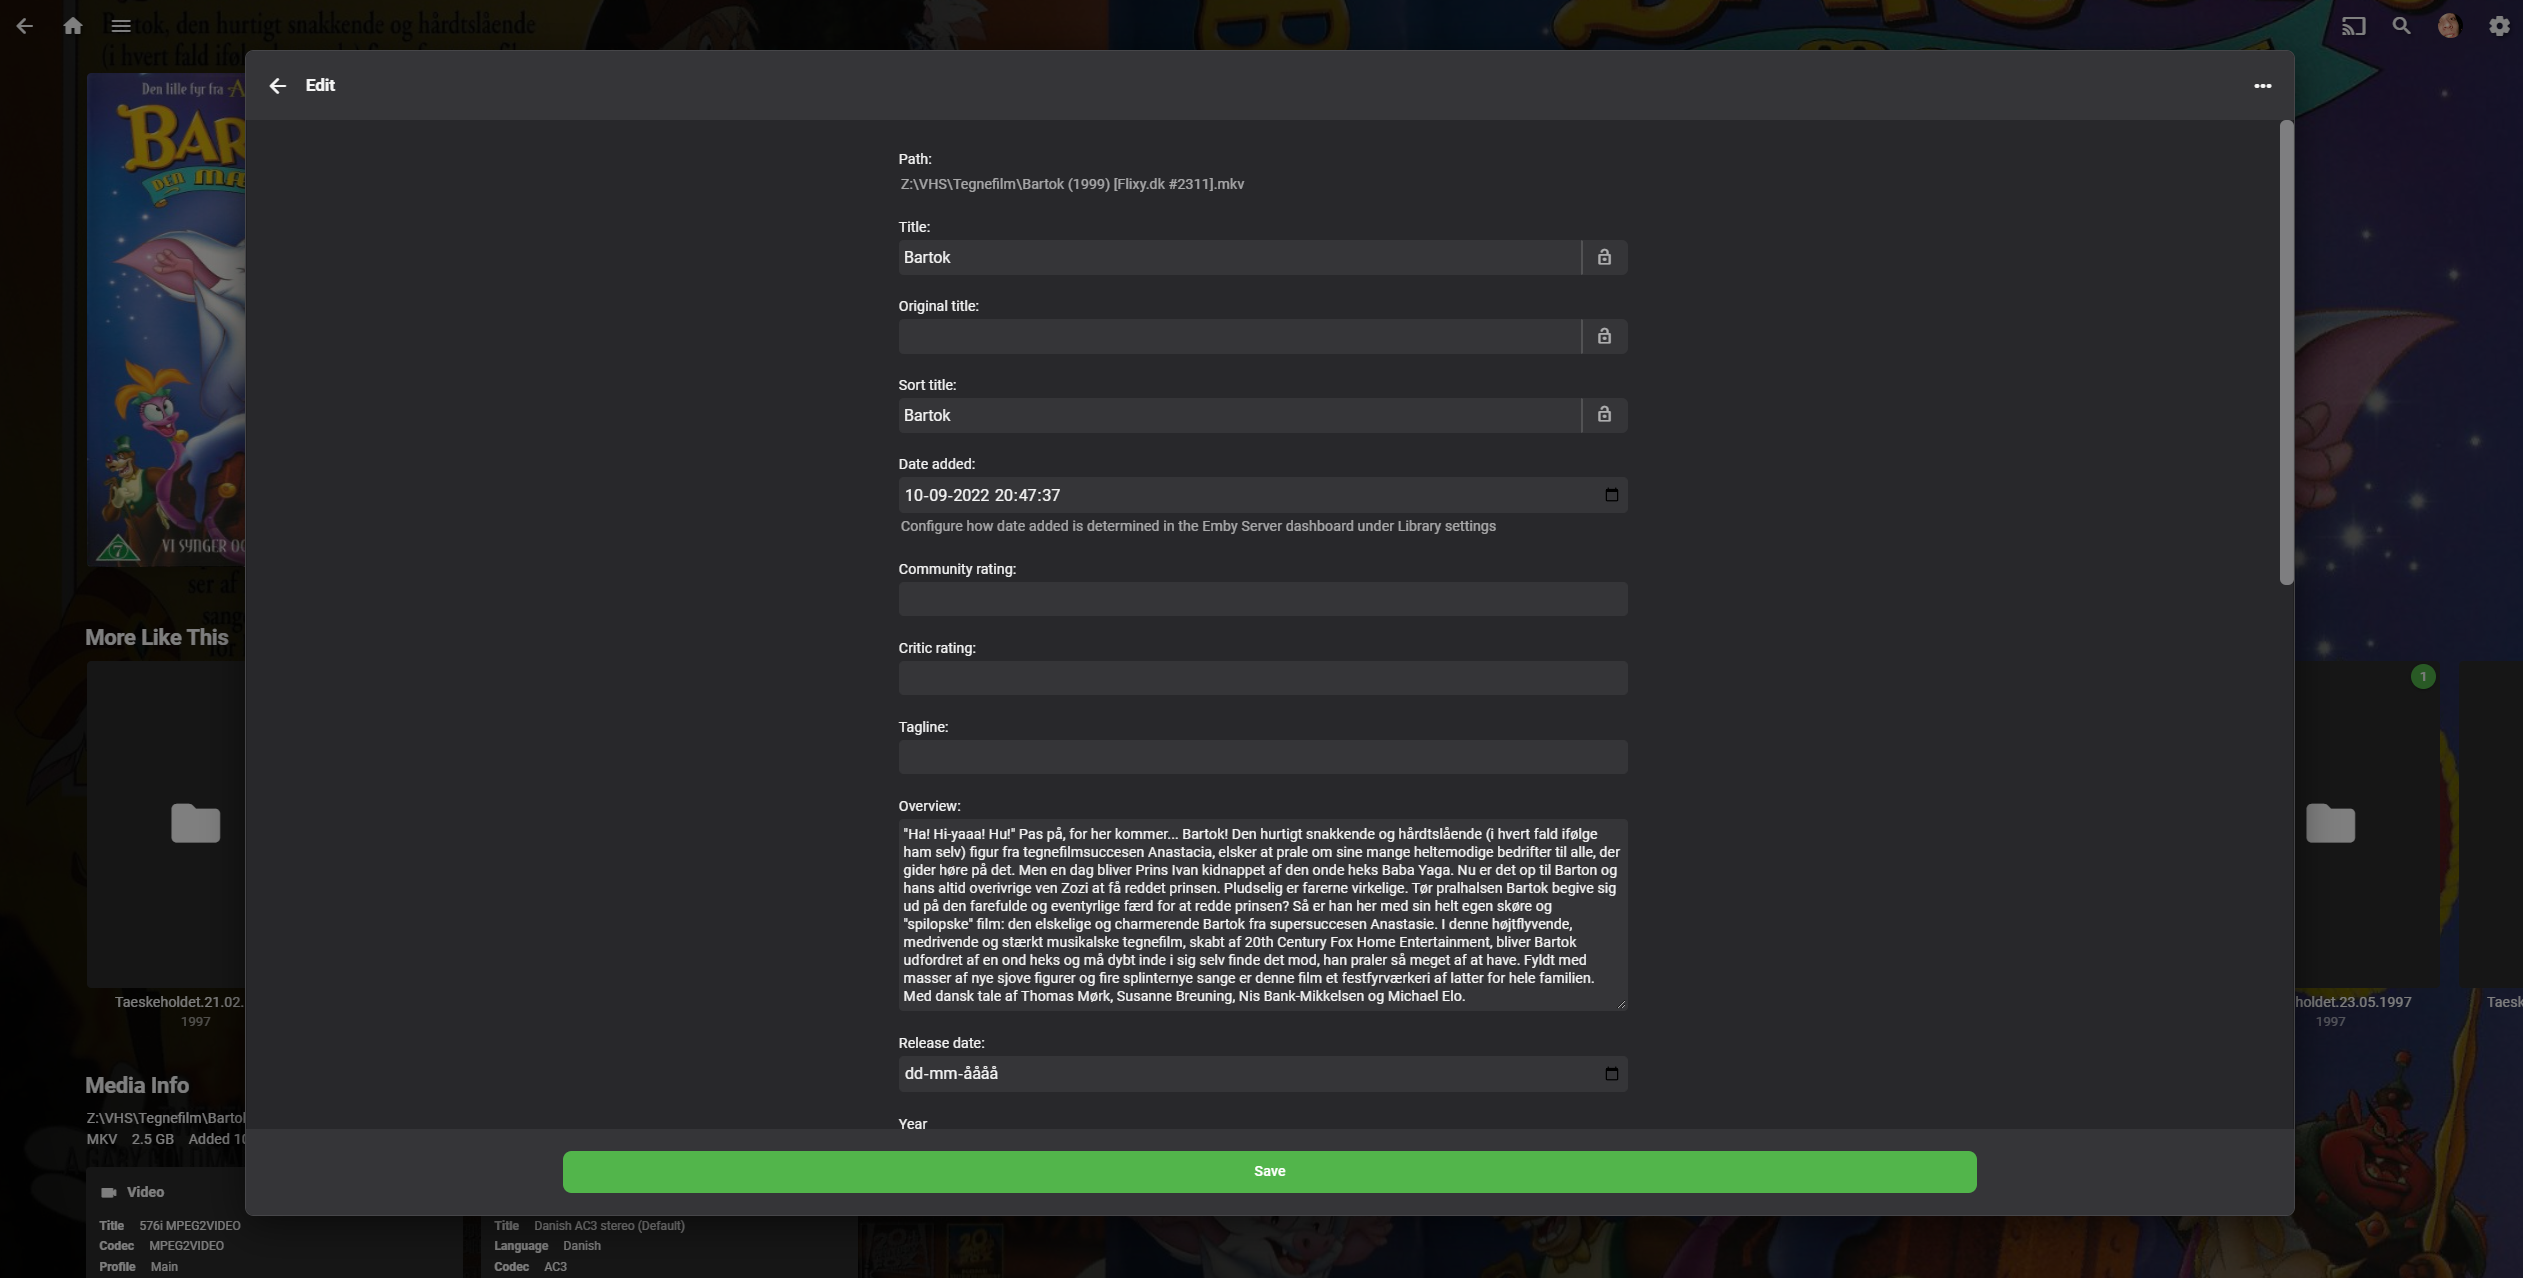Select the Overview text area
The height and width of the screenshot is (1278, 2523).
click(1261, 915)
